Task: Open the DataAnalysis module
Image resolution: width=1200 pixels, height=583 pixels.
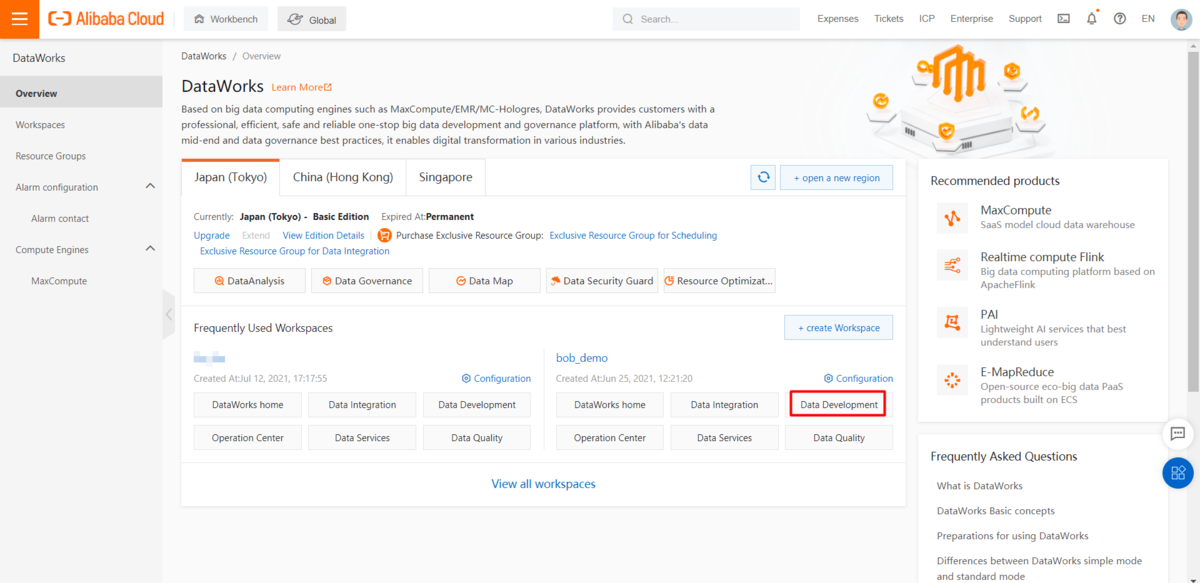Action: (248, 281)
